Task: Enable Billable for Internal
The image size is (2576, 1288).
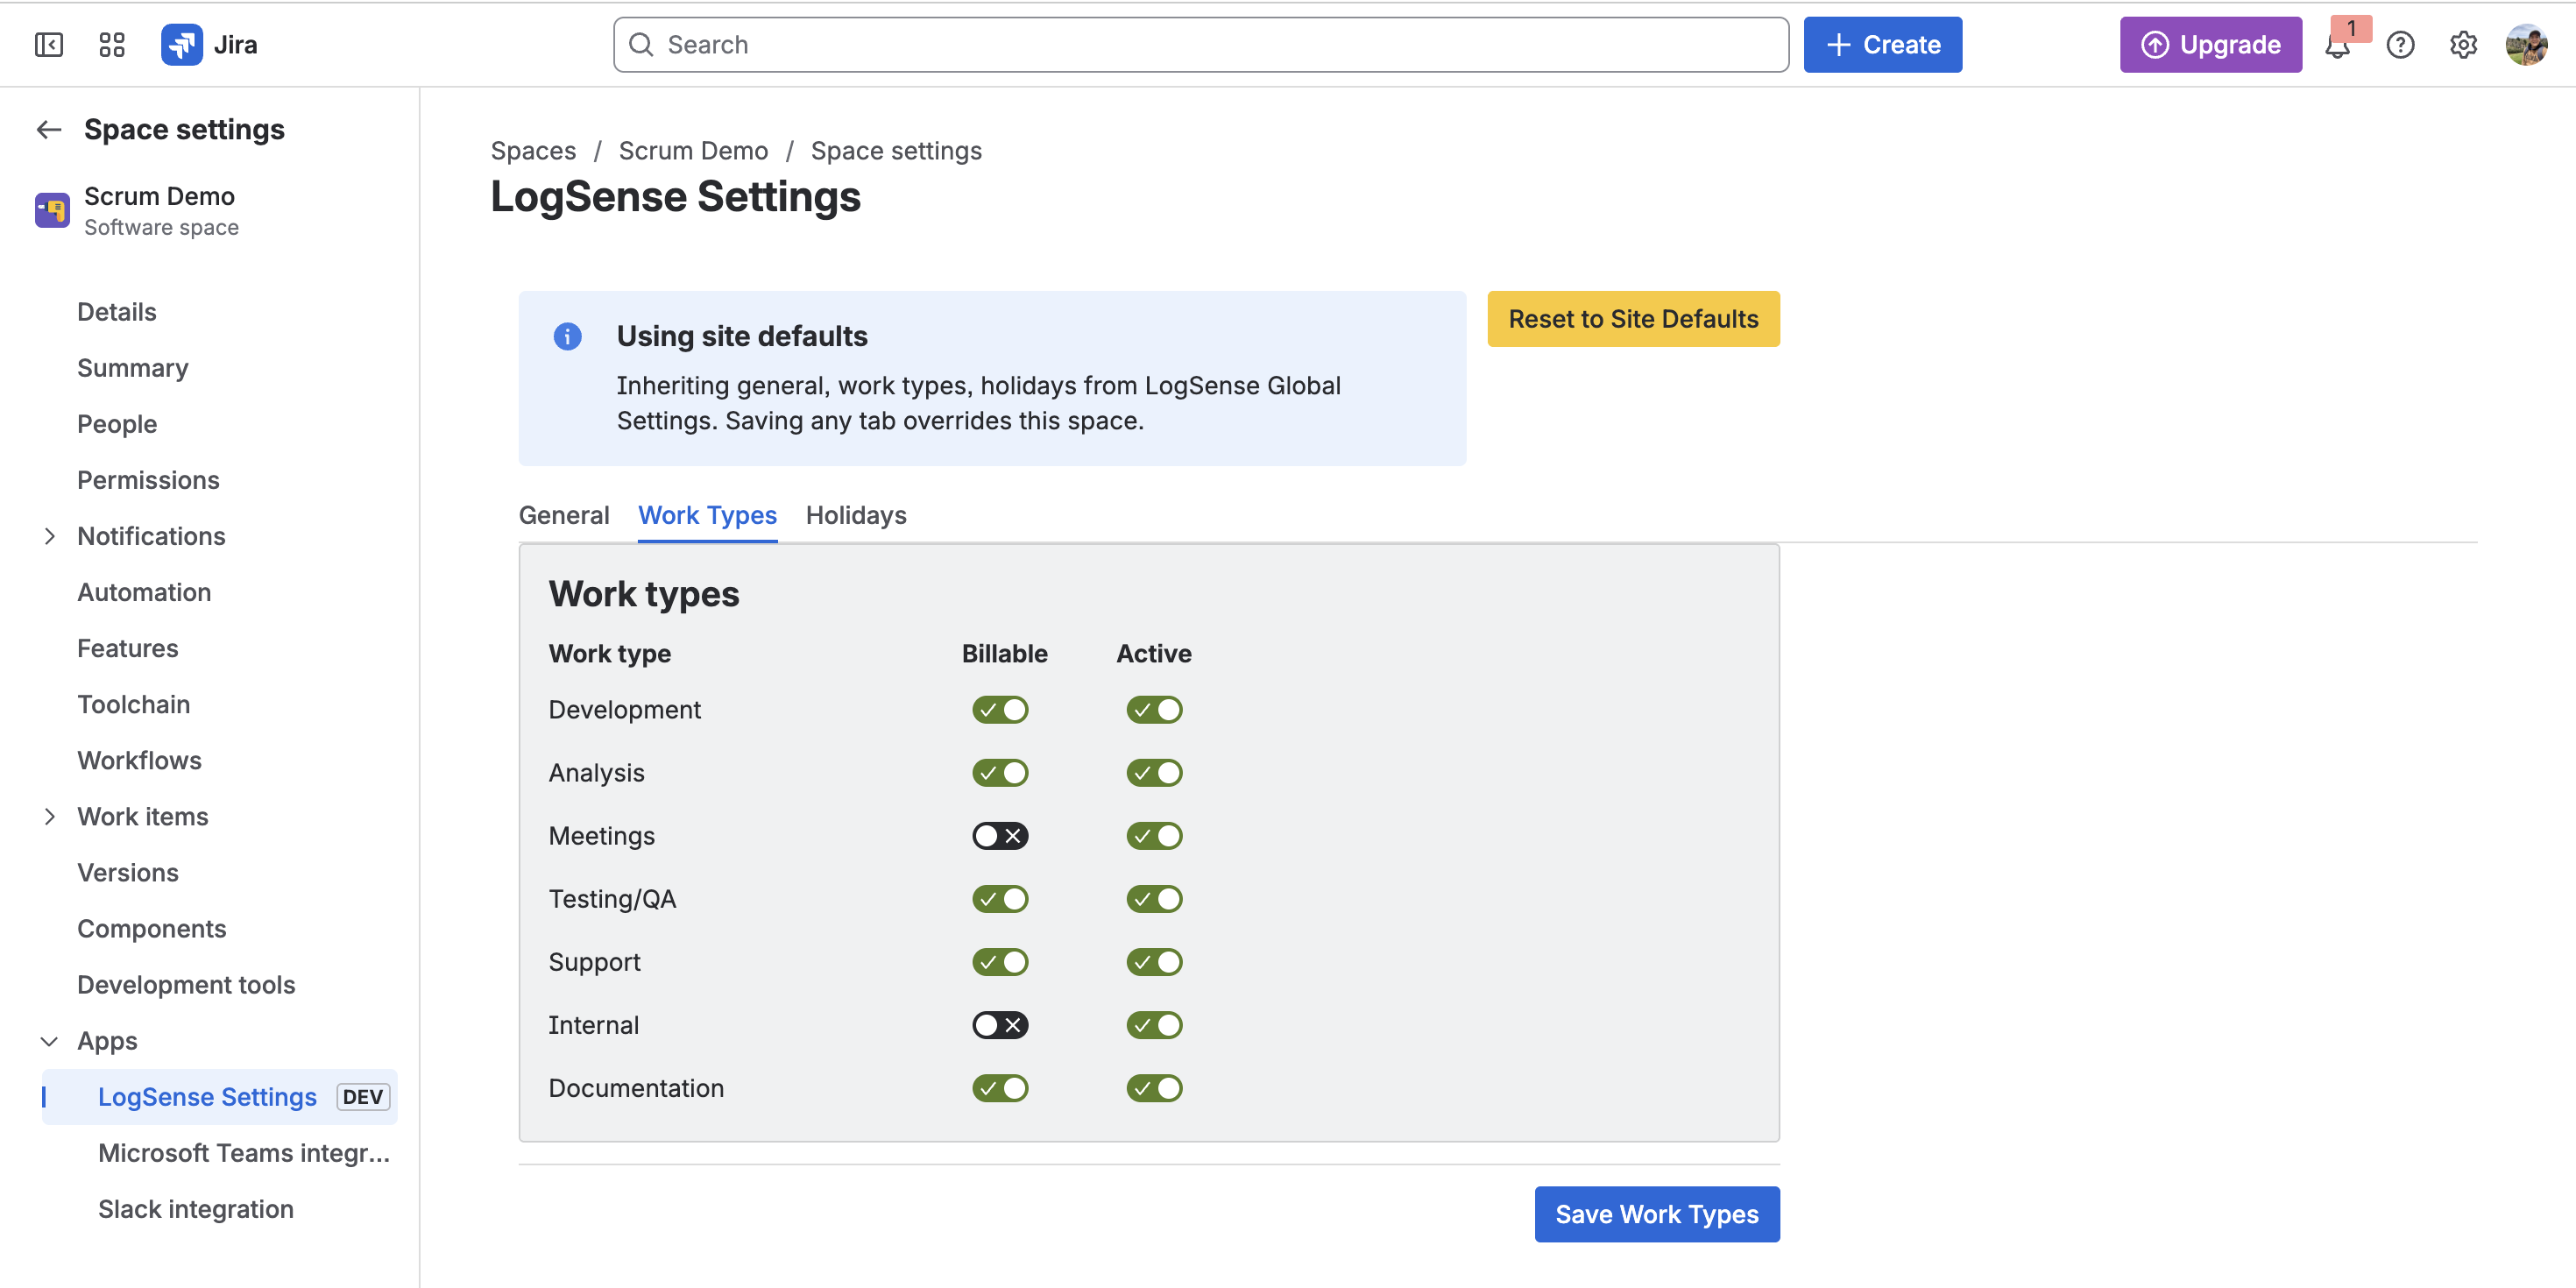Action: click(1000, 1024)
